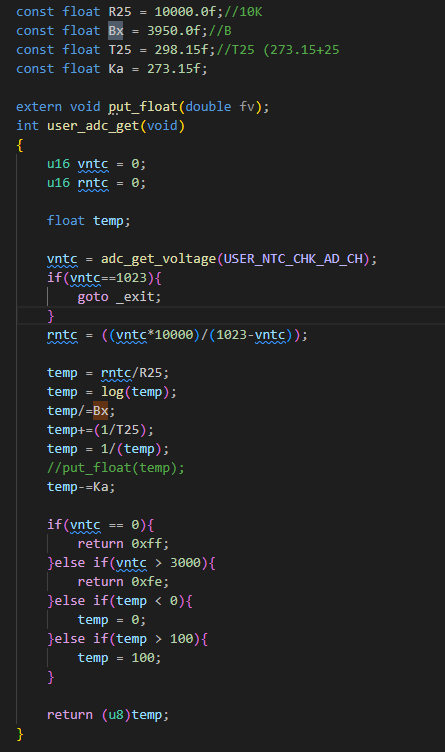Click vntc in the 'u16 vntc = 0' line
This screenshot has height=752, width=445.
coord(93,164)
